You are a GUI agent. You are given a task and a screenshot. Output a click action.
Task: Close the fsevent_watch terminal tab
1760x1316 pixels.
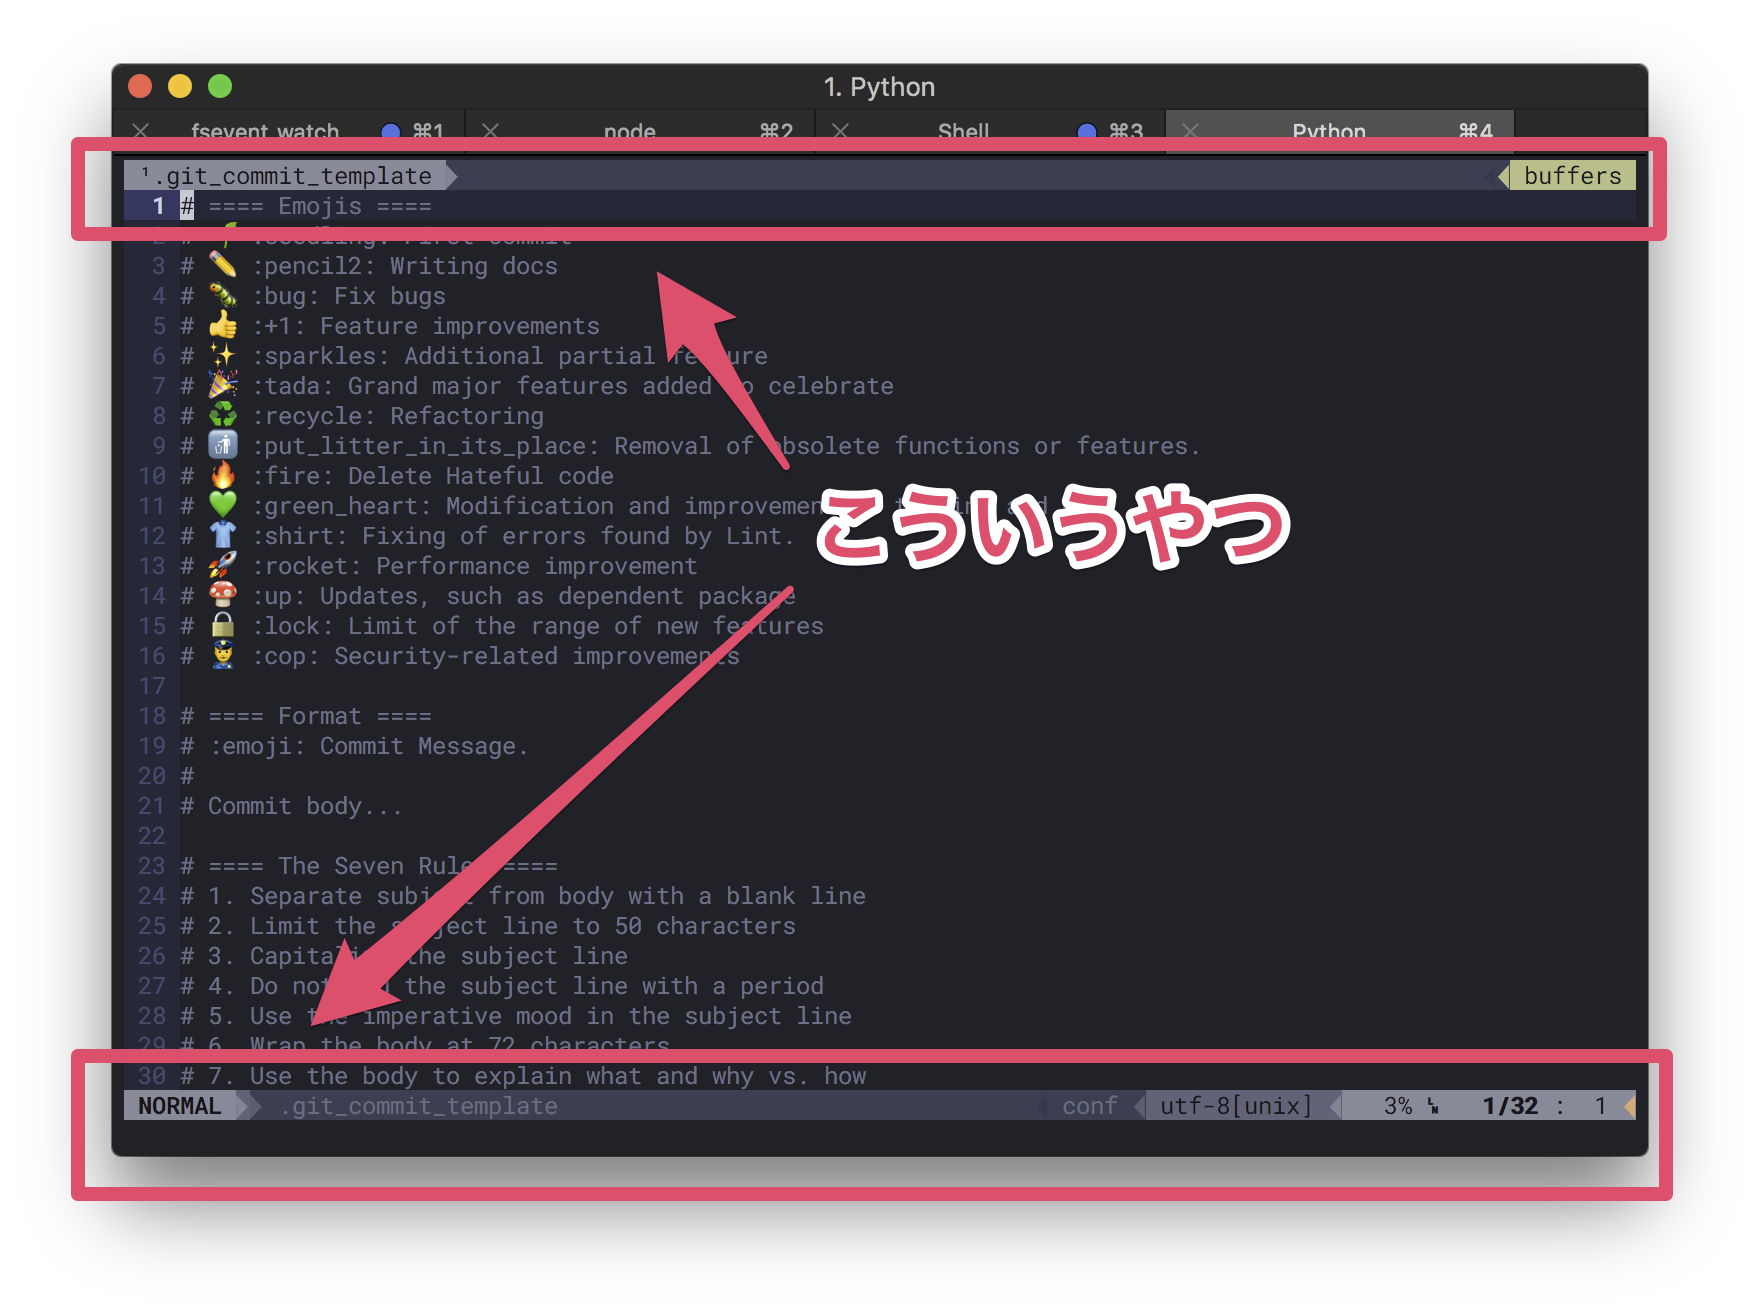(141, 131)
